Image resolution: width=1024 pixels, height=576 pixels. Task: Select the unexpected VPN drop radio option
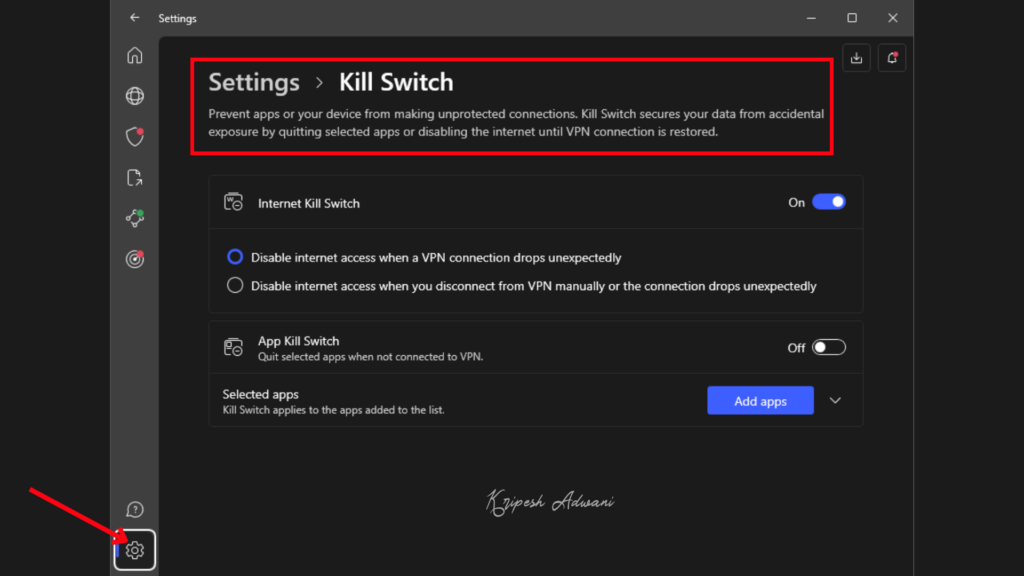(x=234, y=257)
